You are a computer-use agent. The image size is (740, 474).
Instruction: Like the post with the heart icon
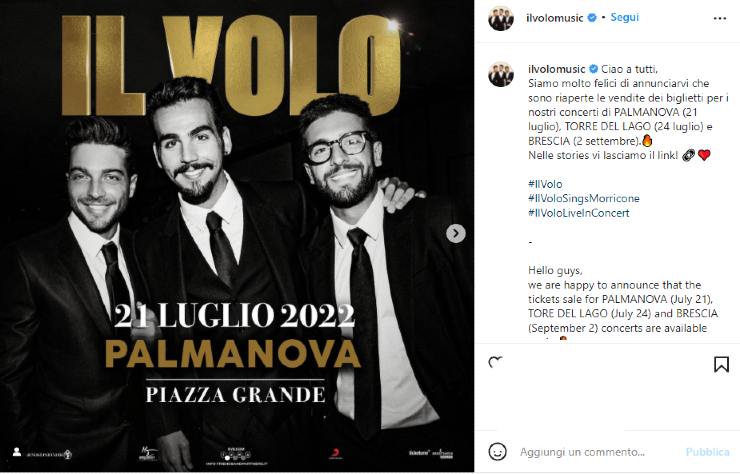[496, 363]
